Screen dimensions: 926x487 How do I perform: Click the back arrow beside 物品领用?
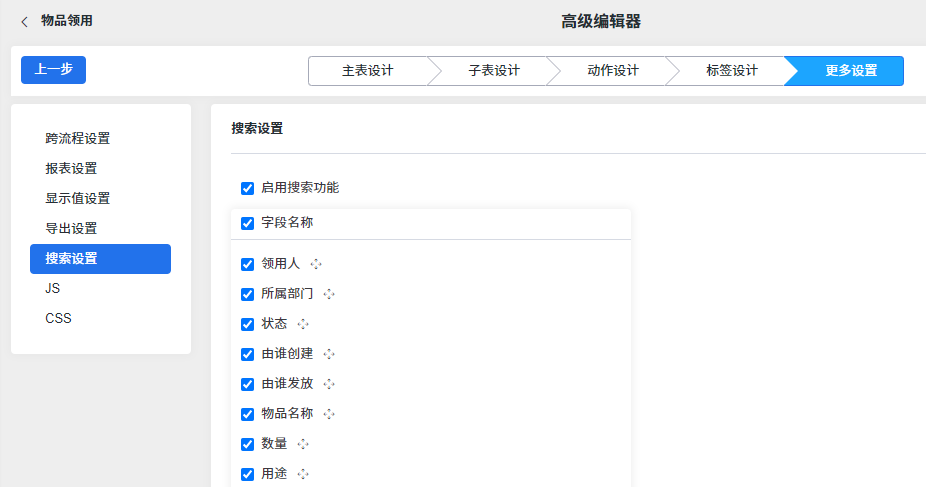coord(24,22)
